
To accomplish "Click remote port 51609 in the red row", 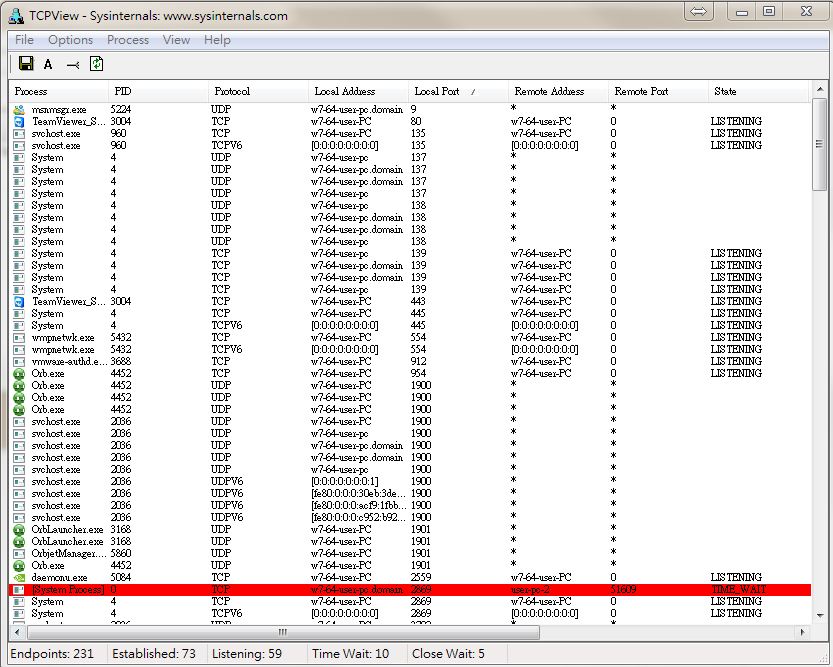I will tap(623, 589).
